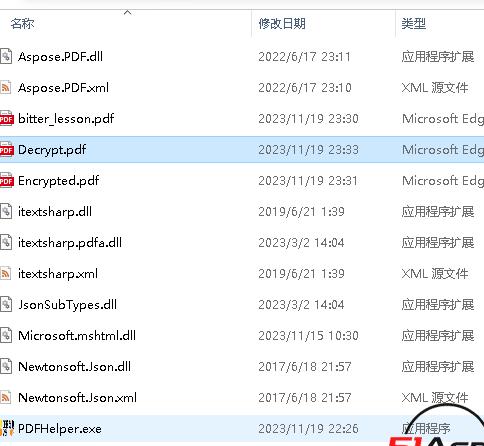The height and width of the screenshot is (446, 484).
Task: Select the bitter_lesson.pdf PDF icon
Action: click(7, 118)
